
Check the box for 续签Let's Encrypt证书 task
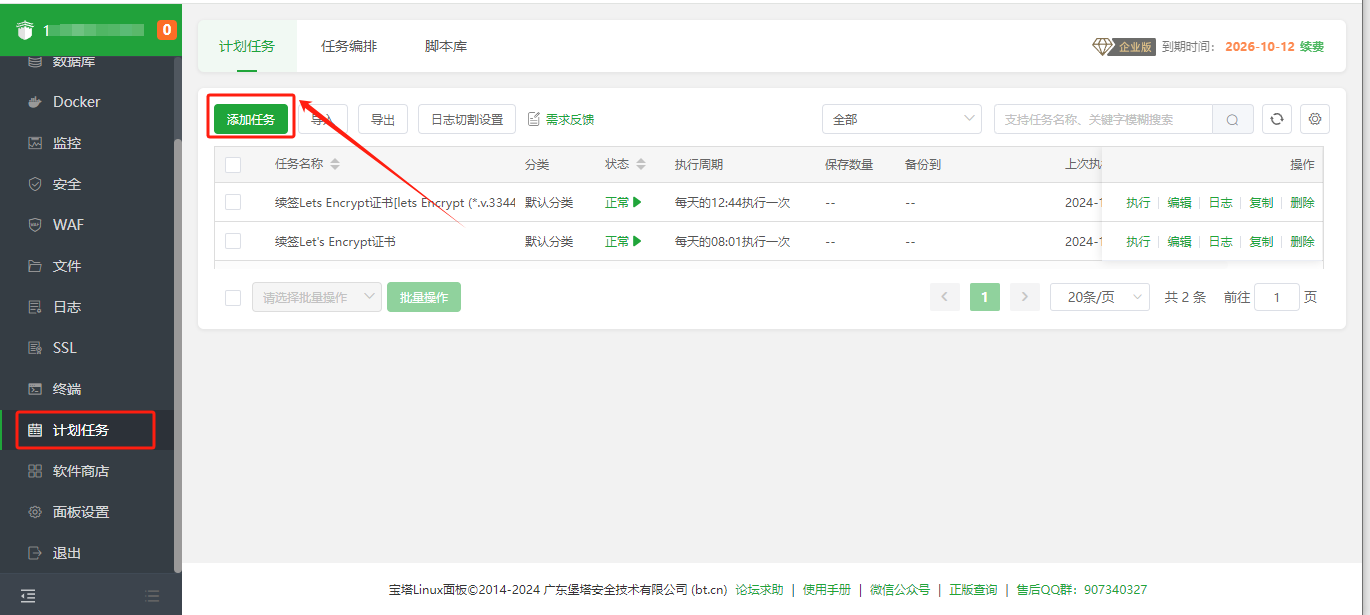click(x=233, y=241)
